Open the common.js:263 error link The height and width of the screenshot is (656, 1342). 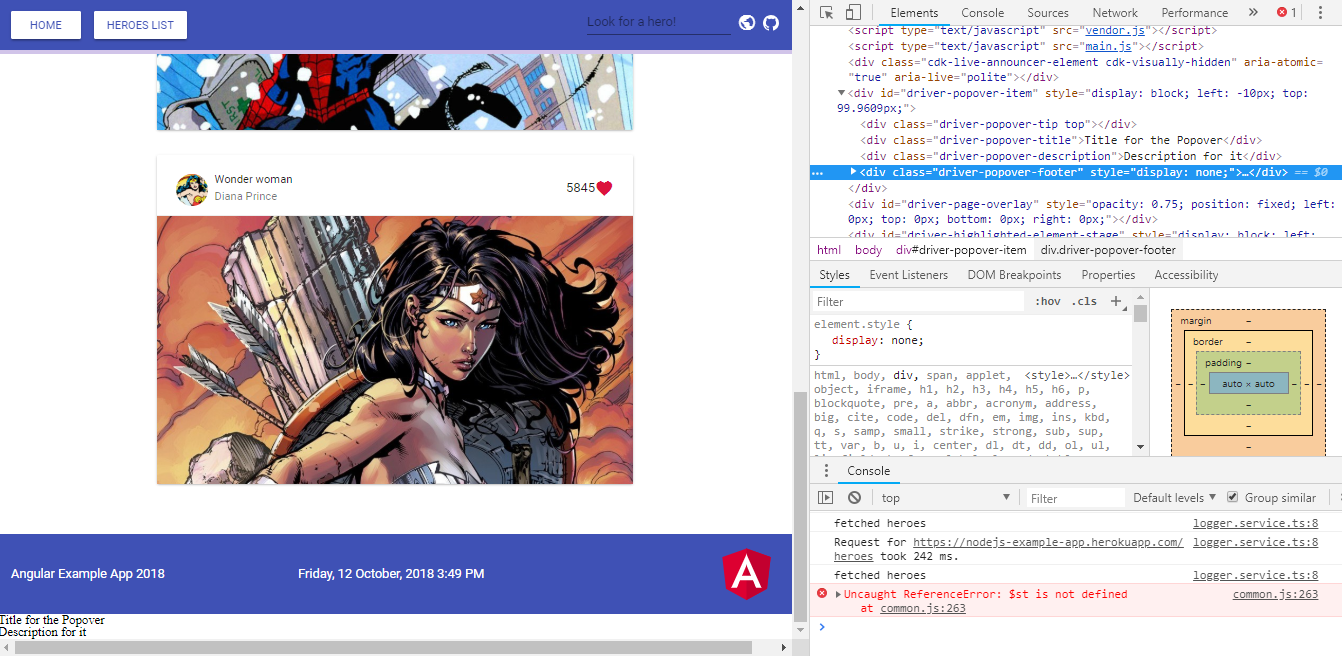pos(1275,593)
